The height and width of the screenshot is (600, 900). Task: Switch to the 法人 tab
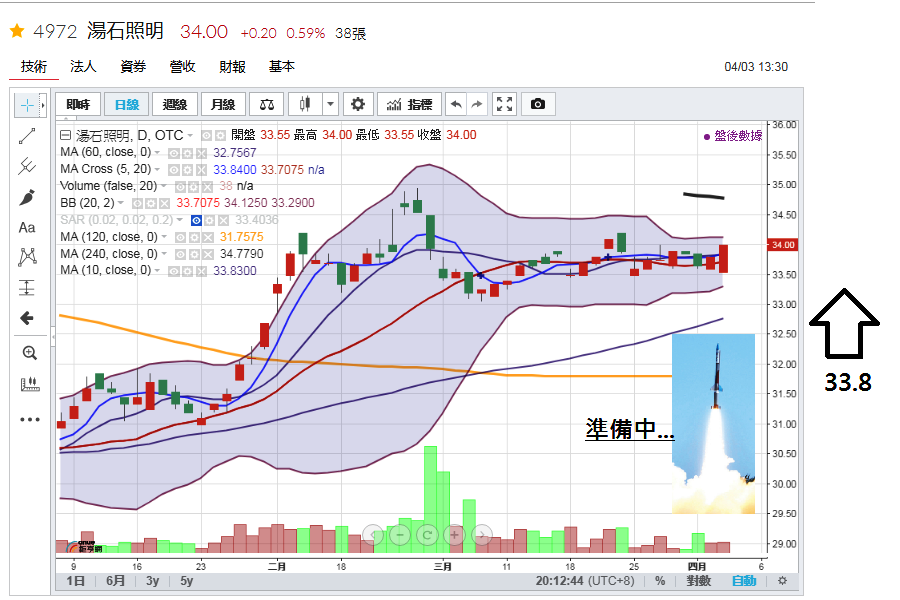83,67
